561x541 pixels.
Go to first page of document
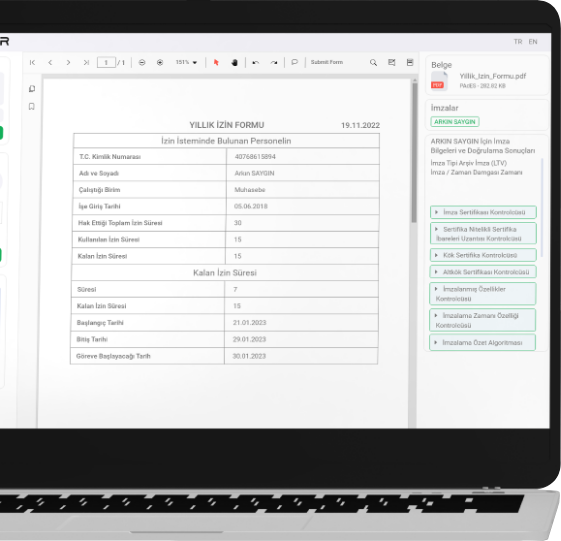coord(32,63)
